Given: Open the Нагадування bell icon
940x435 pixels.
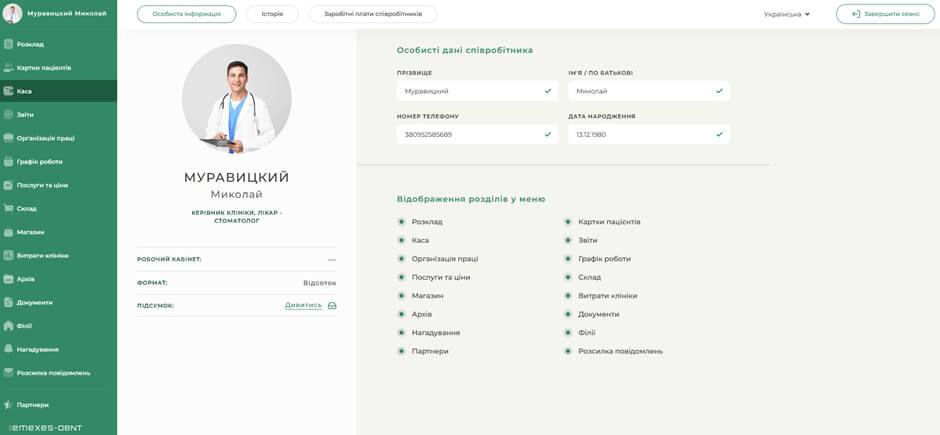Looking at the screenshot, I should click(9, 349).
